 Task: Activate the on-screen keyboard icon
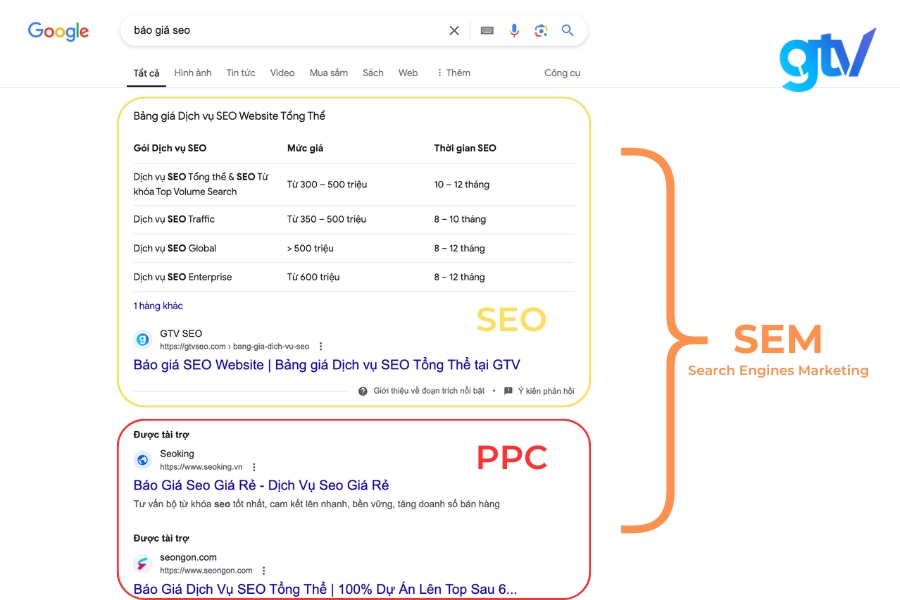487,31
